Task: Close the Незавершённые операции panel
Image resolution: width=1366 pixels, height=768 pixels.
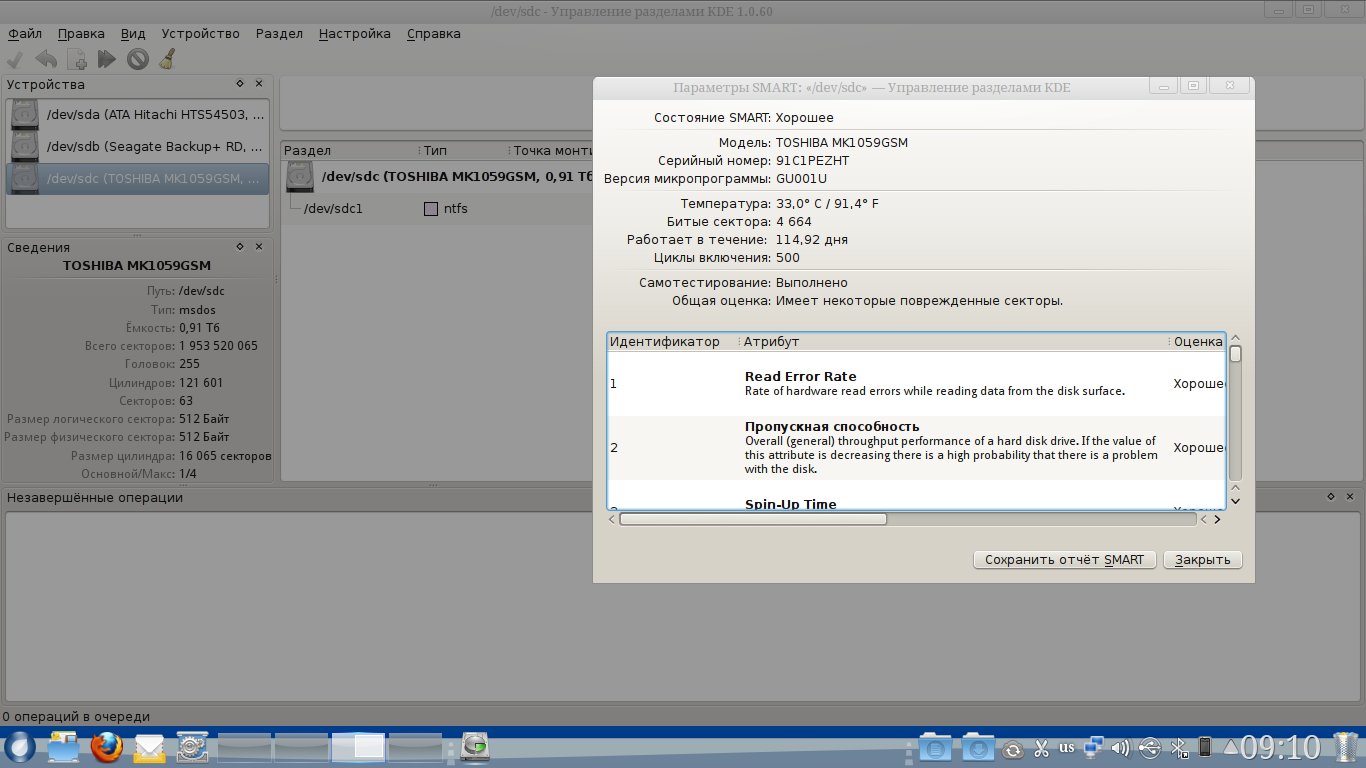Action: [1349, 496]
